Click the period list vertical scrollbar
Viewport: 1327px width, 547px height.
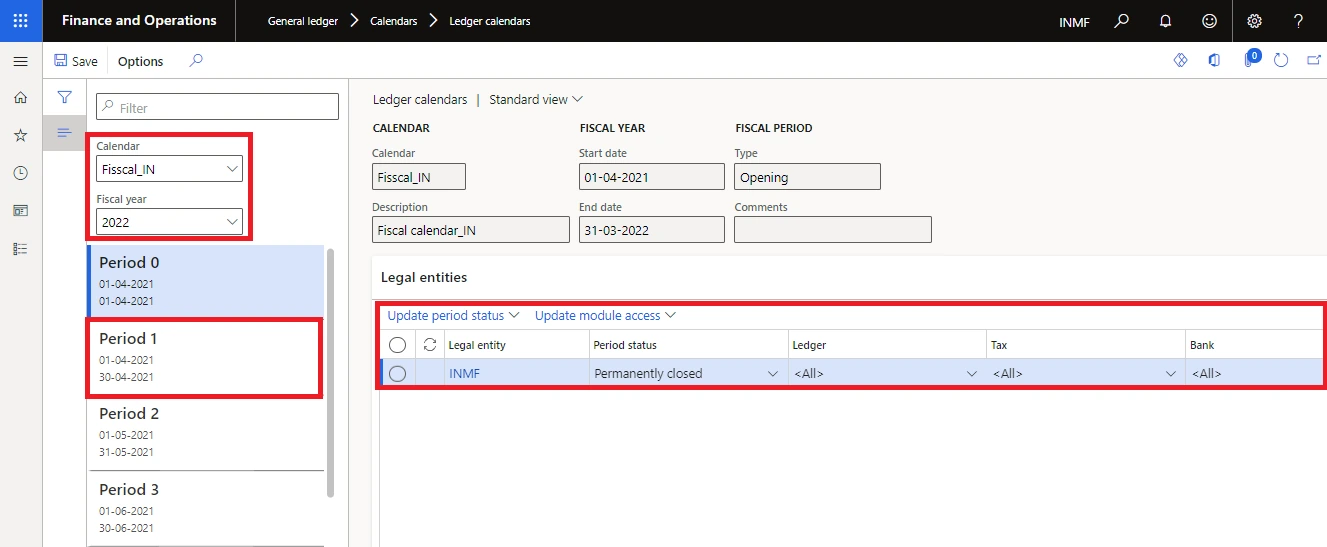(x=331, y=372)
